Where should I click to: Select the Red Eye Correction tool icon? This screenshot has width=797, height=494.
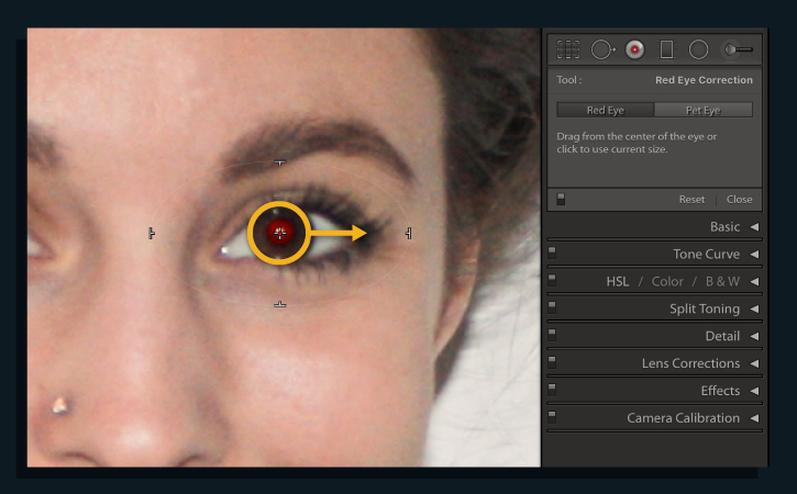click(634, 50)
